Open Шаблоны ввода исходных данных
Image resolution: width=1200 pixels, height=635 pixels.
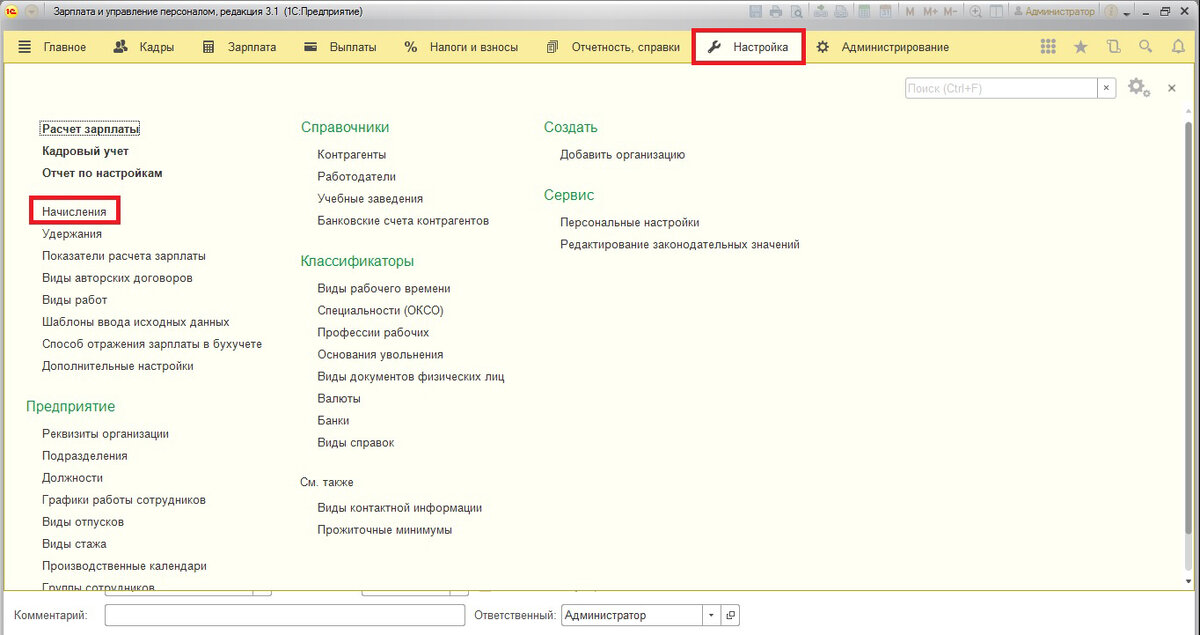[x=136, y=322]
